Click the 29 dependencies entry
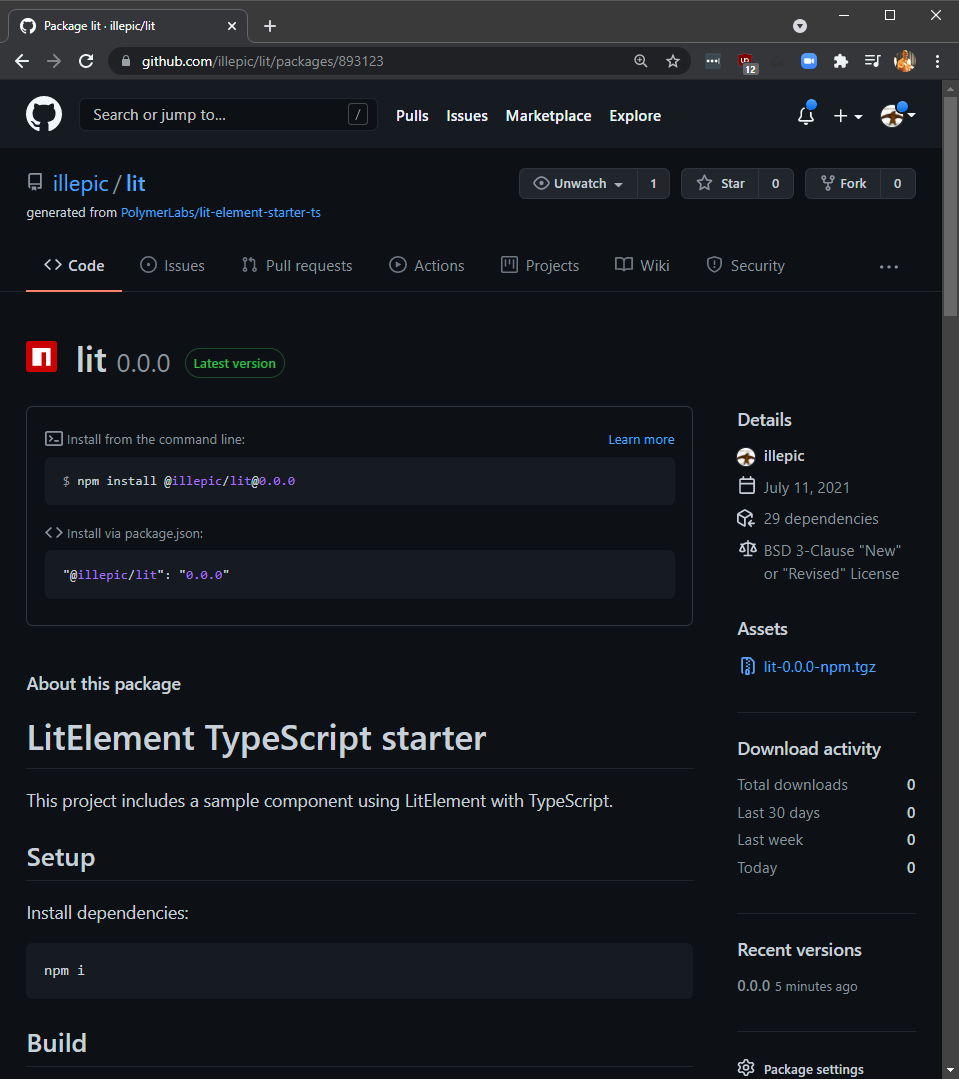This screenshot has height=1079, width=959. coord(821,519)
